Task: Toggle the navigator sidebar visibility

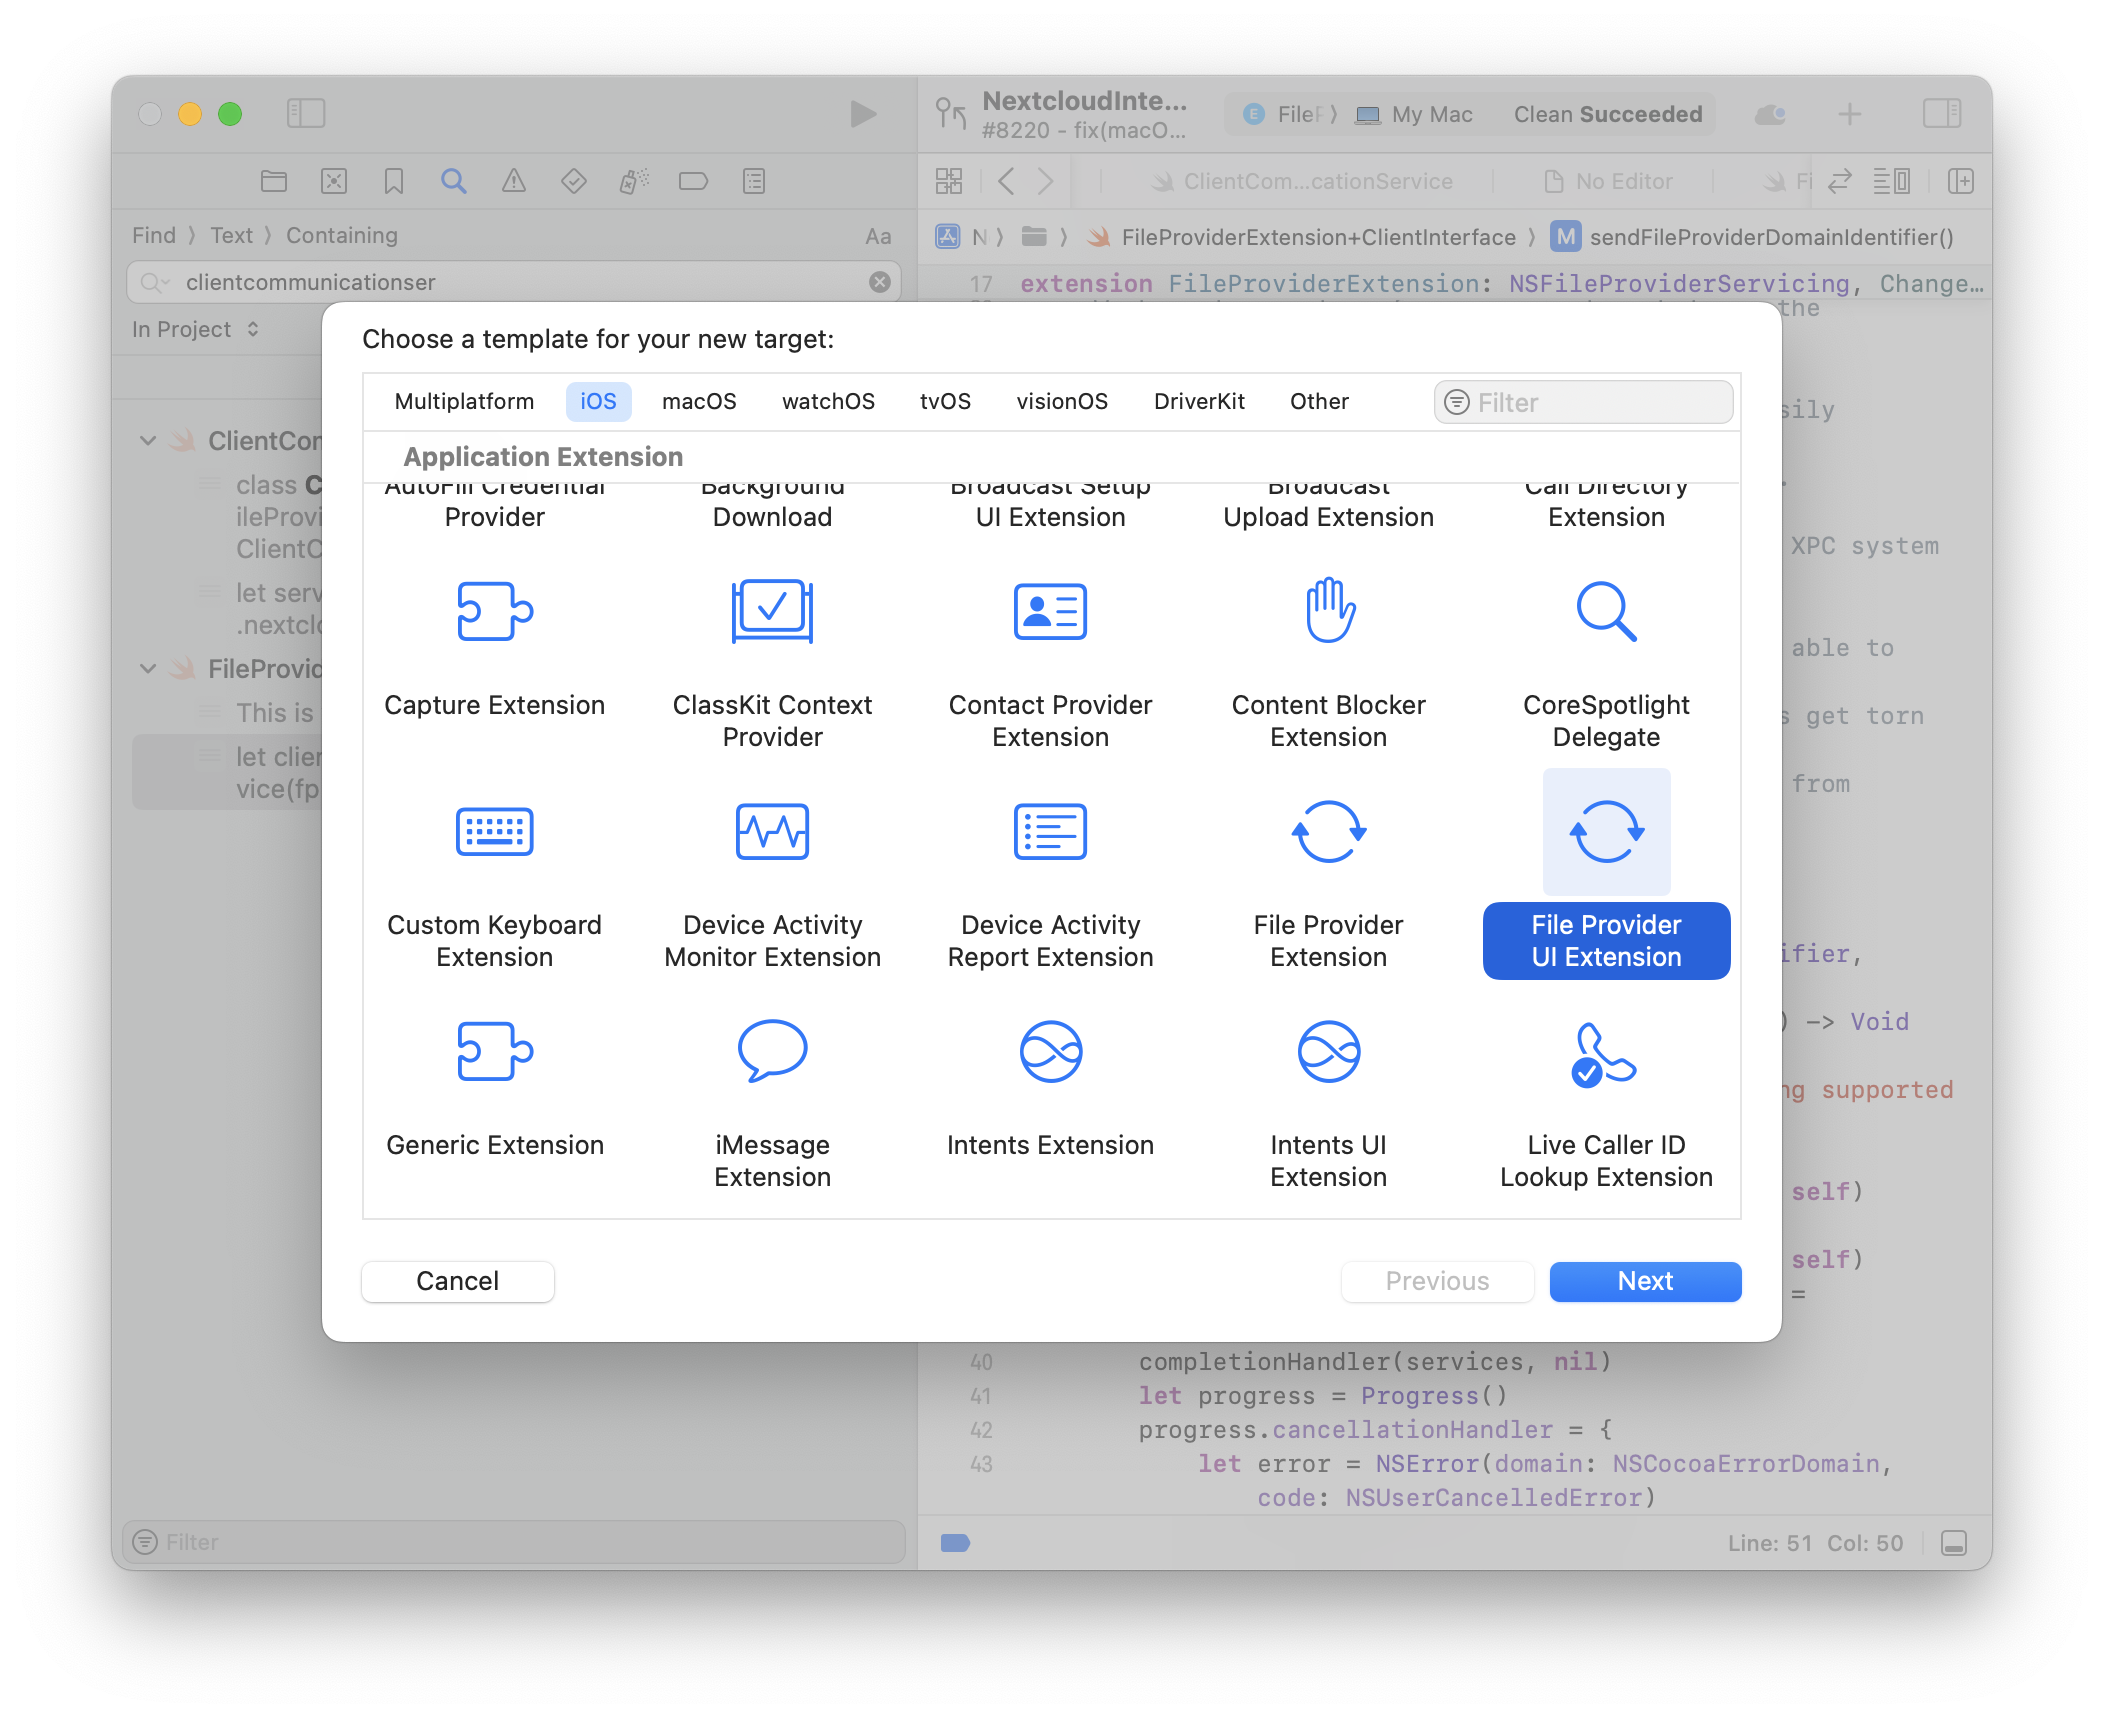Action: [308, 113]
